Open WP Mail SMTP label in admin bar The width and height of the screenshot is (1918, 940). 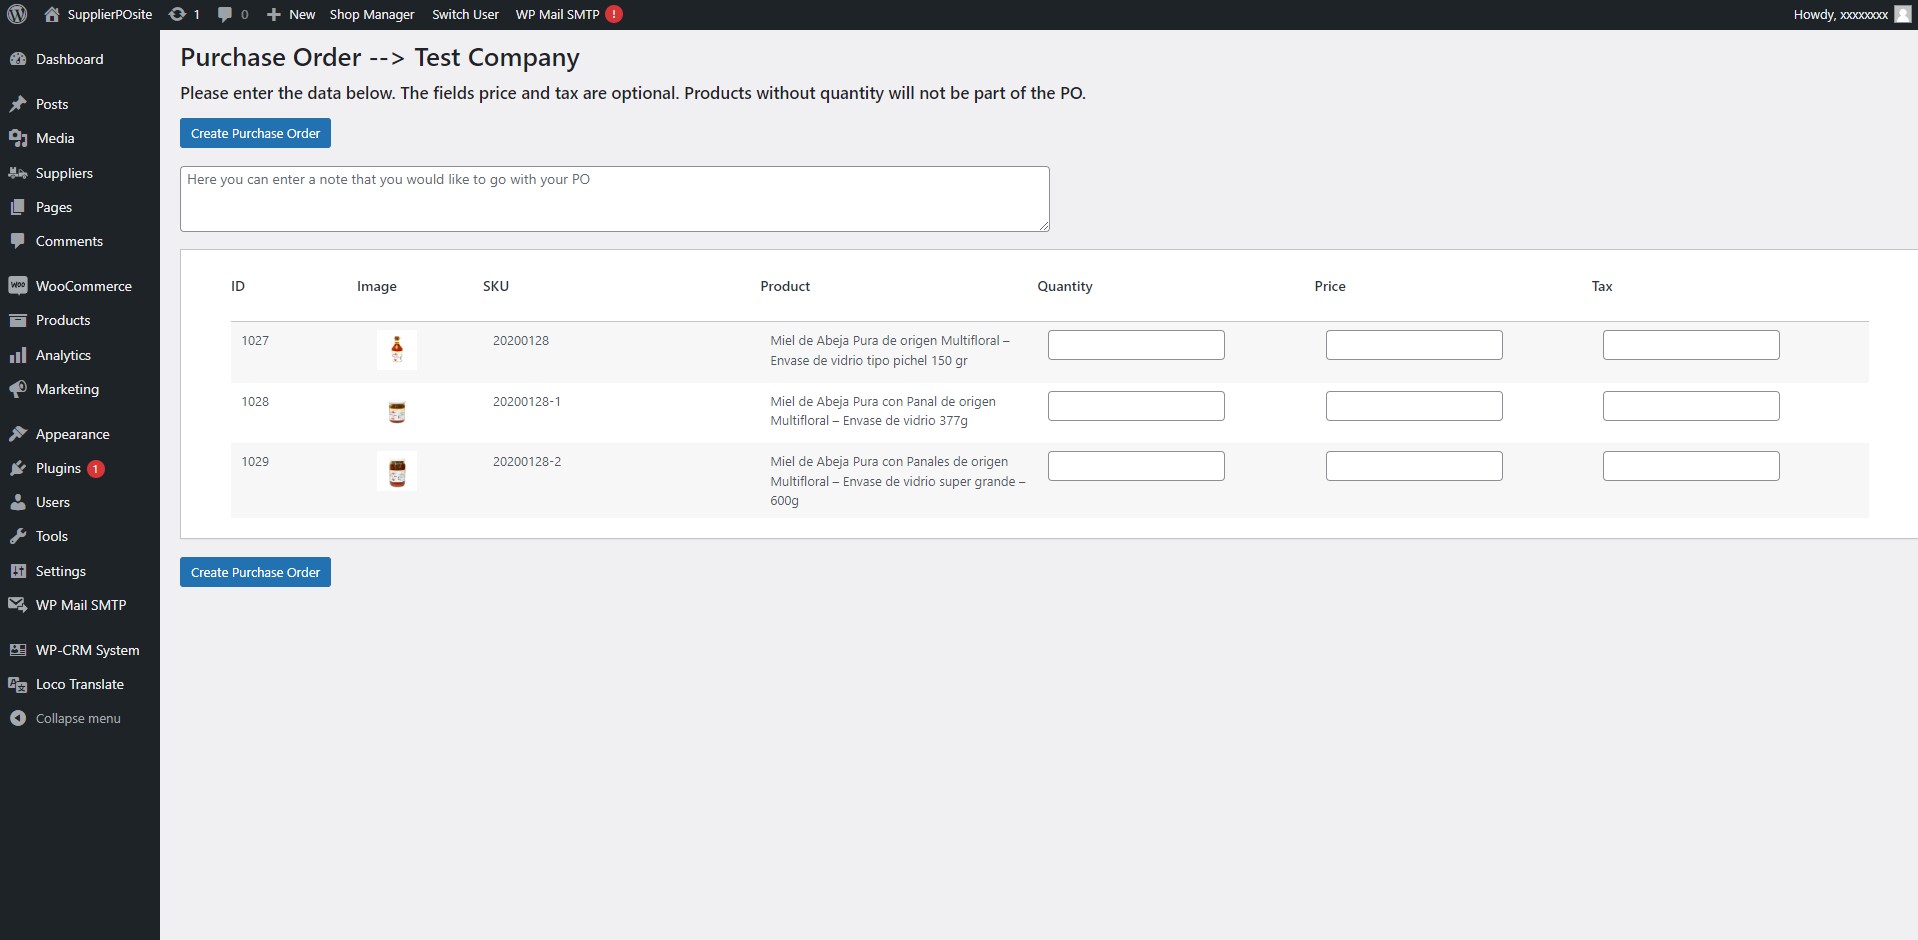(x=557, y=14)
